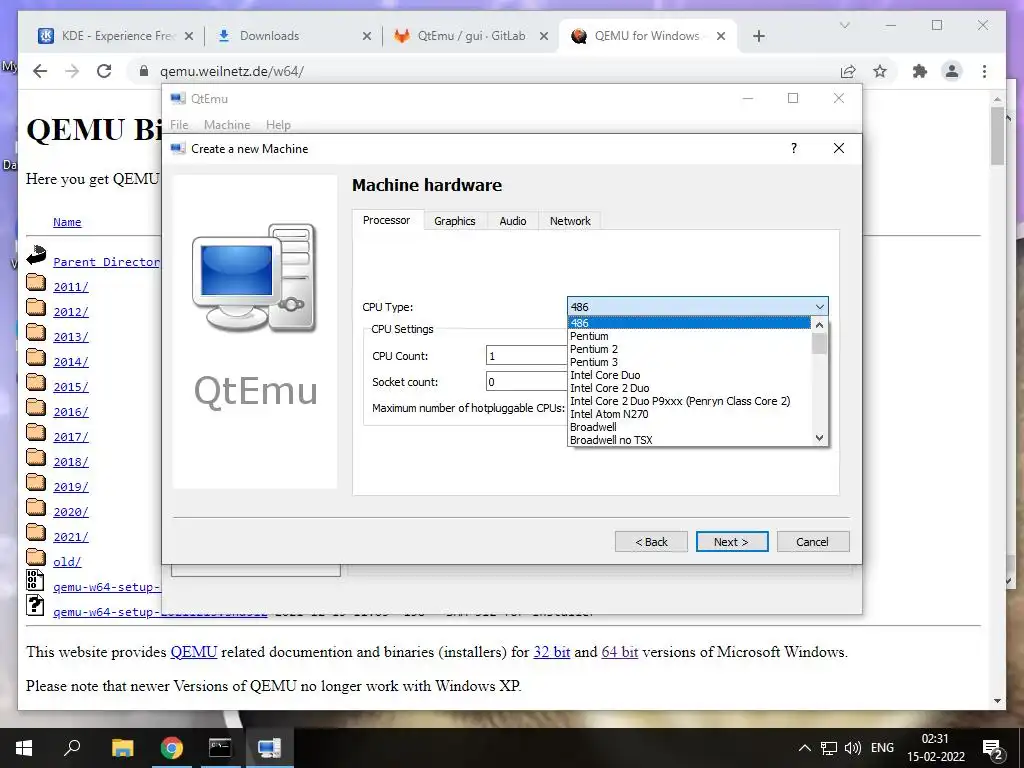The height and width of the screenshot is (768, 1024).
Task: Click CPU list scroll up arrow
Action: click(820, 325)
